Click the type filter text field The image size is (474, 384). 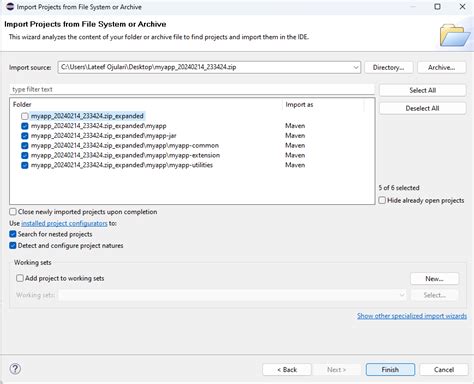192,89
